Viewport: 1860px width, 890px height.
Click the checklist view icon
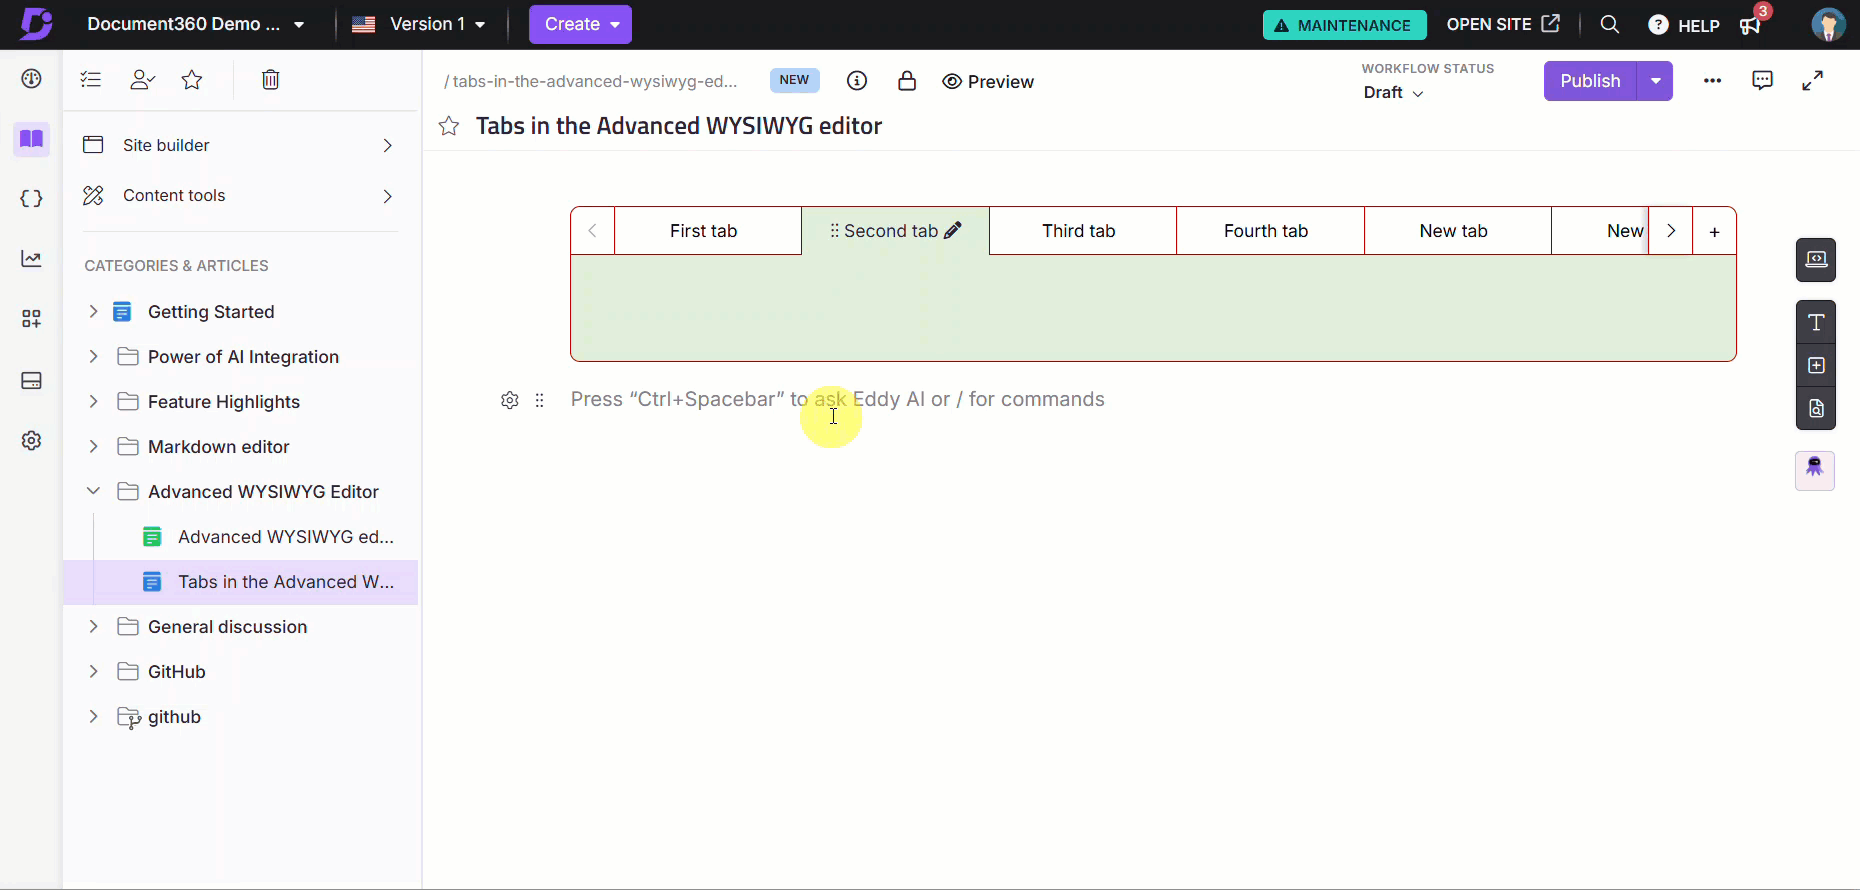(91, 80)
